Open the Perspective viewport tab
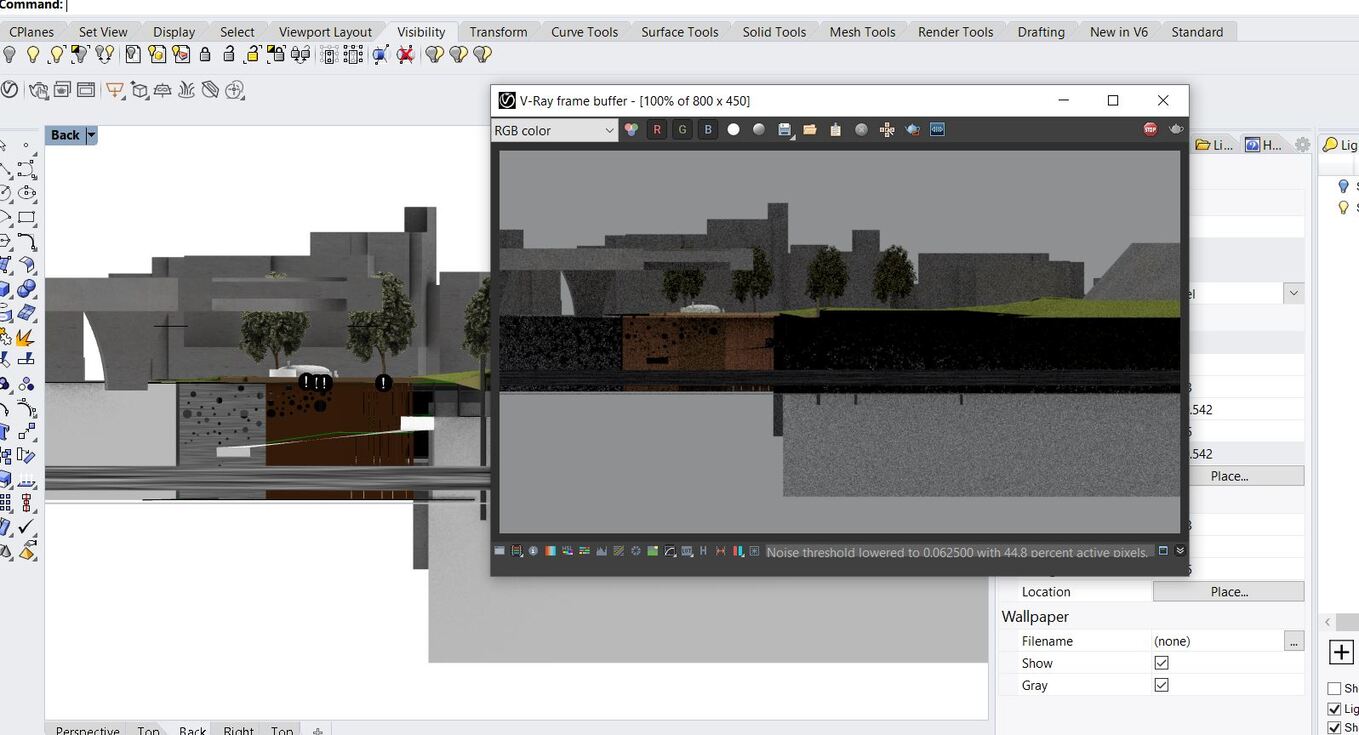 pos(87,729)
